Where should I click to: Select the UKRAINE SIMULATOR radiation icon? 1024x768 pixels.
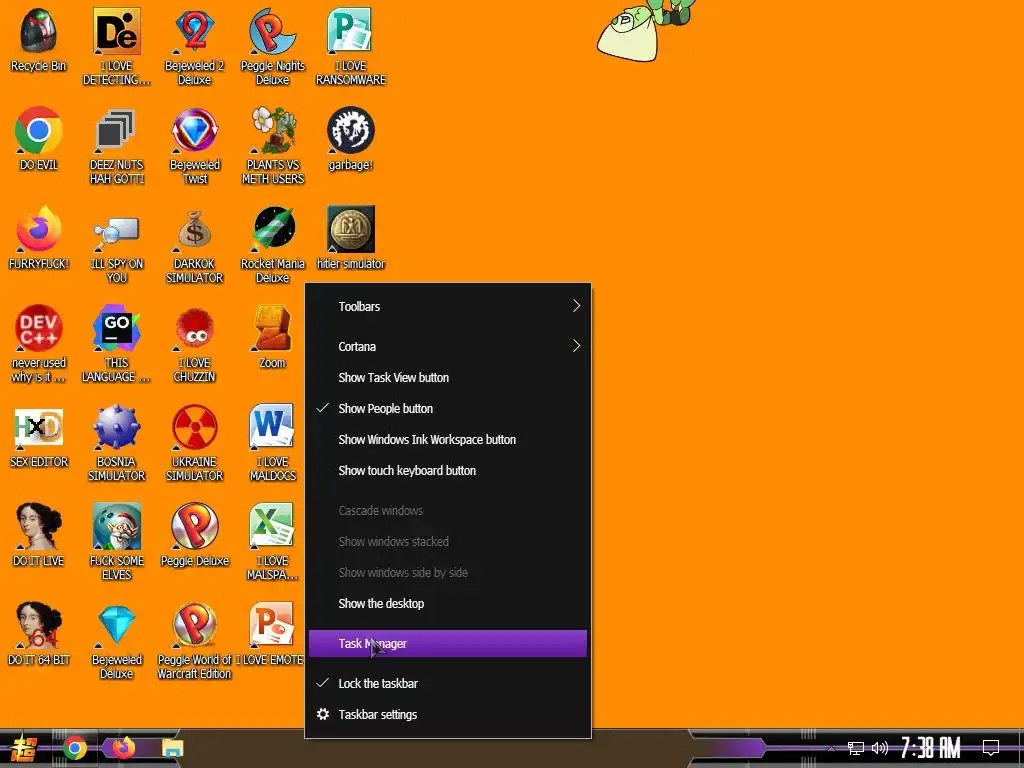pos(195,427)
